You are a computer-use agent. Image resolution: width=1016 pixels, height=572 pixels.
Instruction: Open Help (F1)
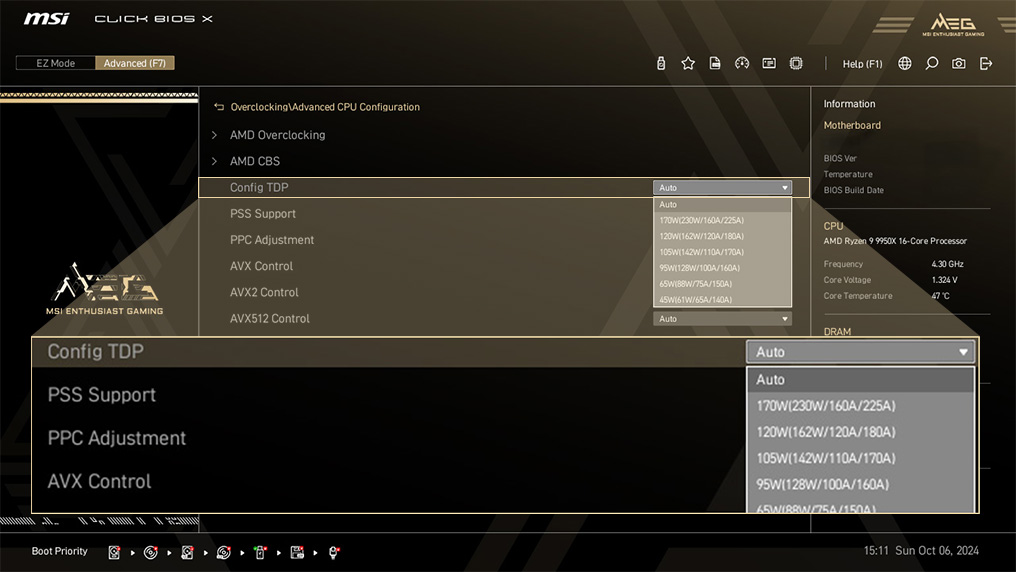click(x=862, y=63)
